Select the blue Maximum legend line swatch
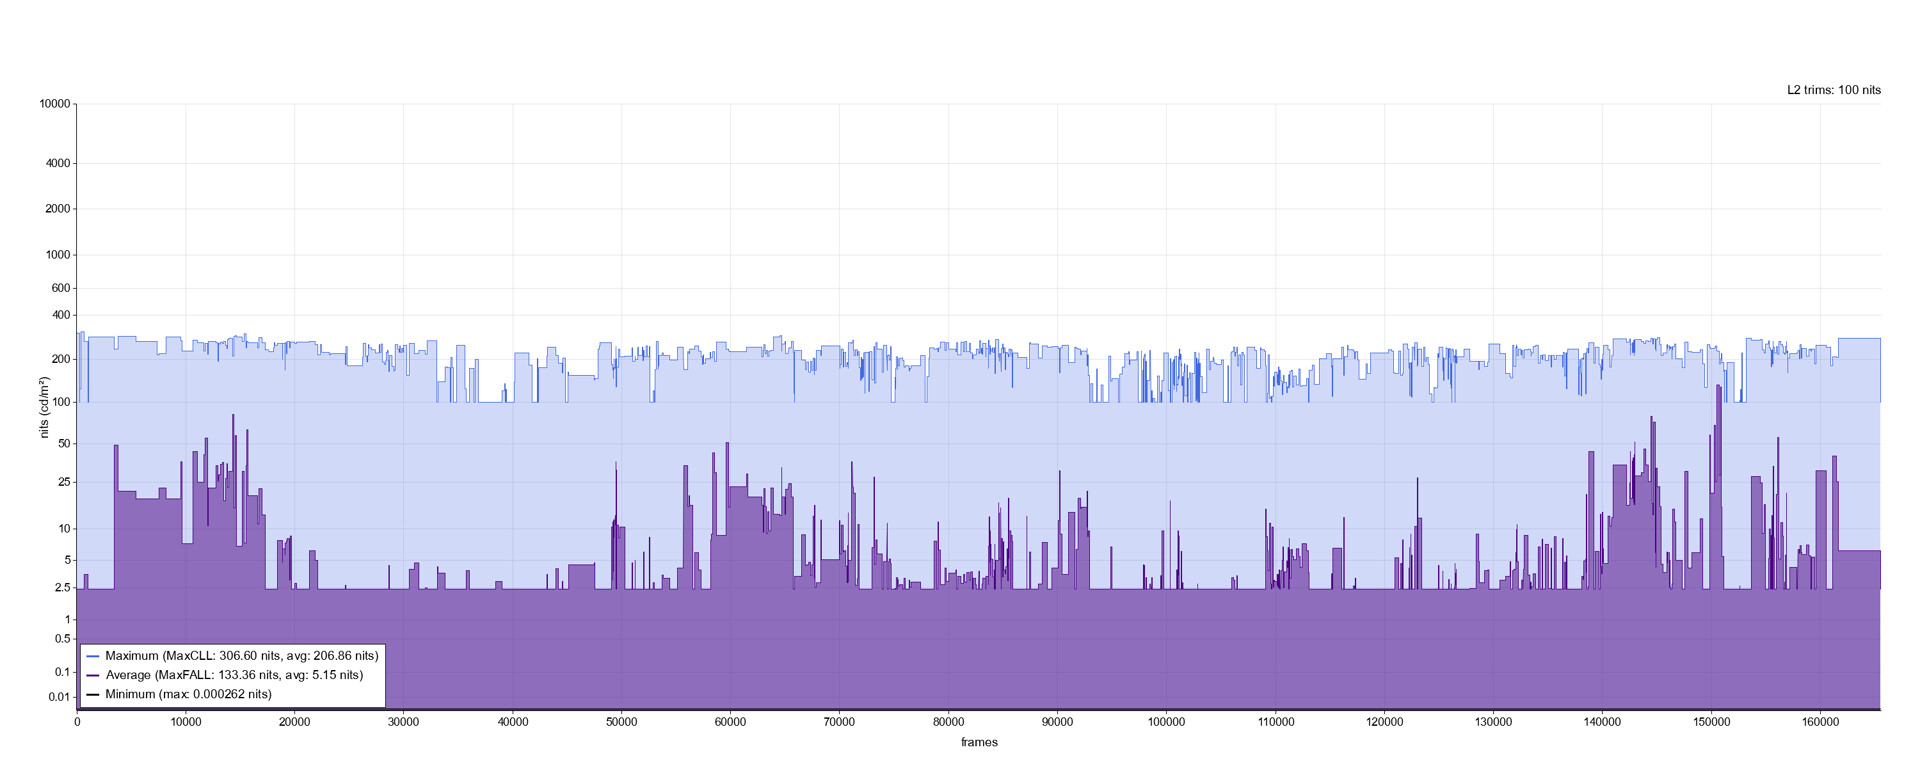Image resolution: width=1920 pixels, height=768 pixels. tap(93, 656)
